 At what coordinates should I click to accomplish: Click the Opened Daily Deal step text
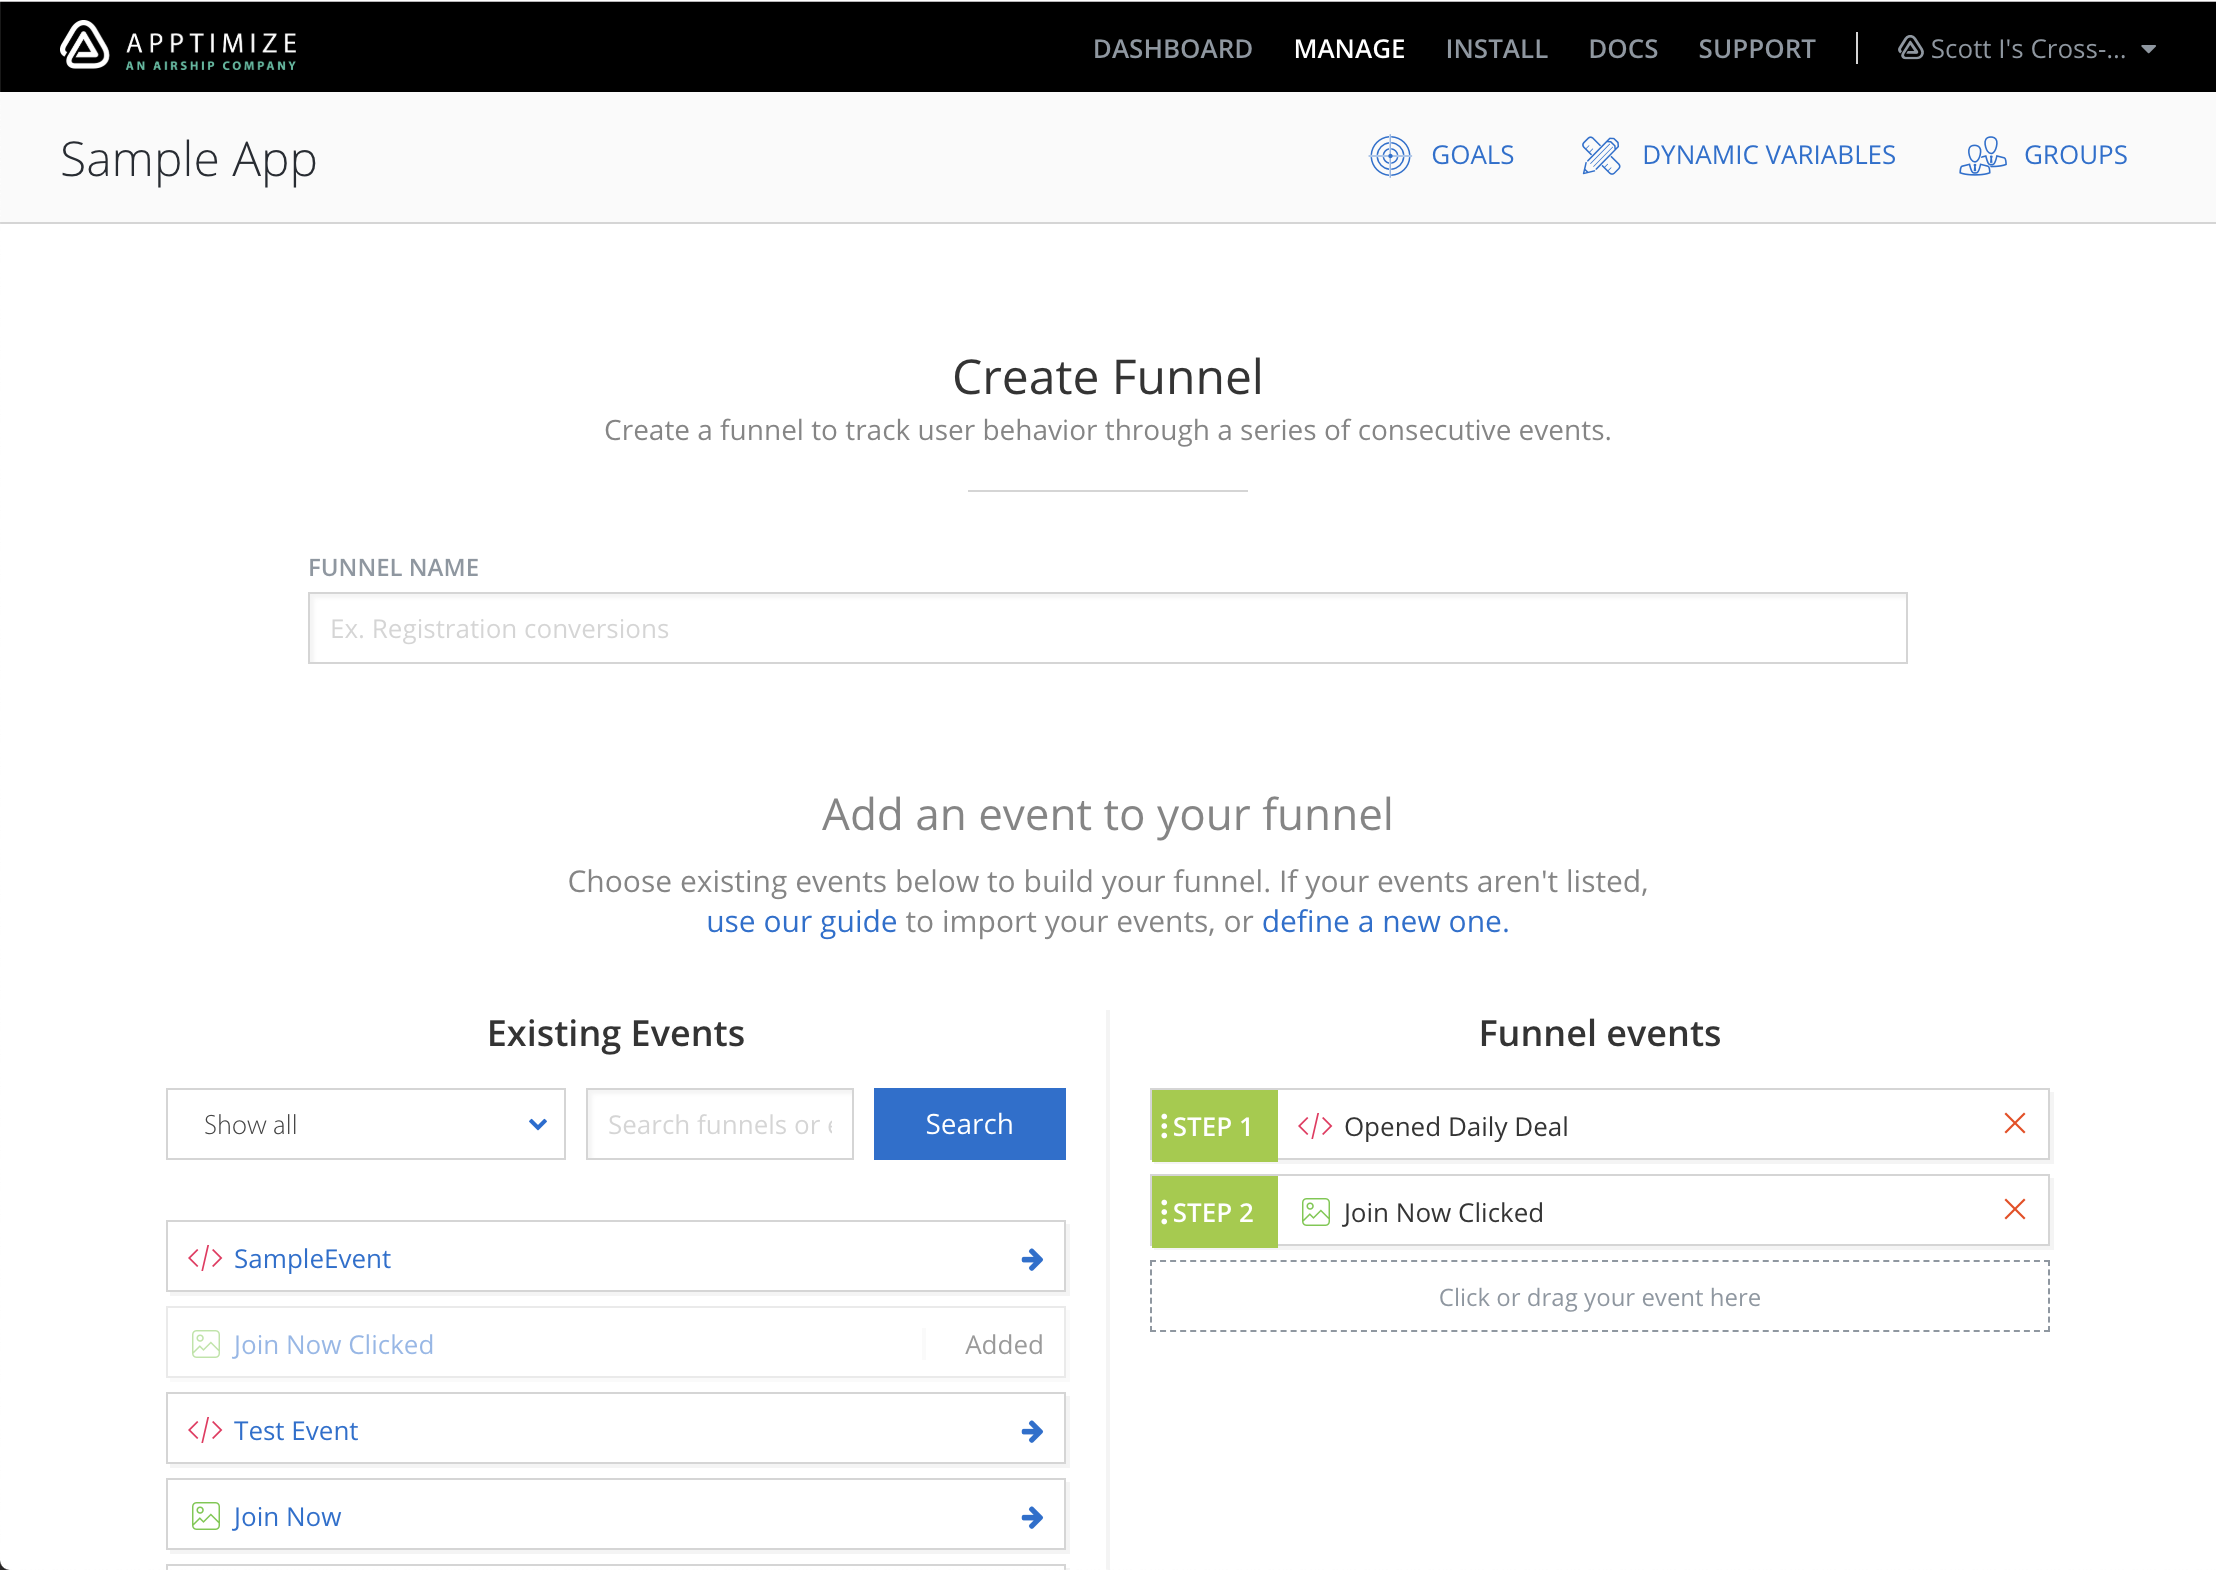click(1456, 1127)
